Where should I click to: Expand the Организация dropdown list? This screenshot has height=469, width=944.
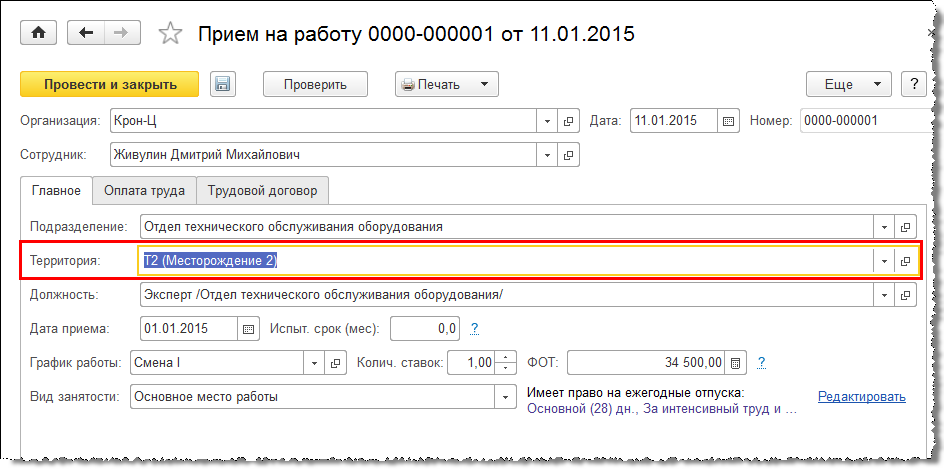(547, 121)
